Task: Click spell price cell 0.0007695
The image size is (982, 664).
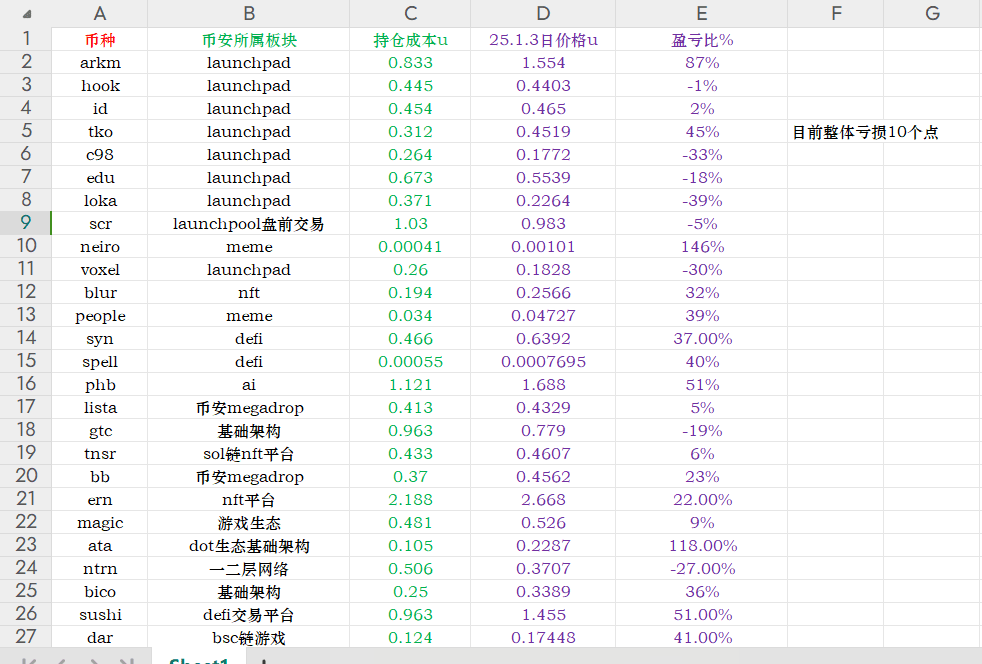Action: click(x=543, y=361)
